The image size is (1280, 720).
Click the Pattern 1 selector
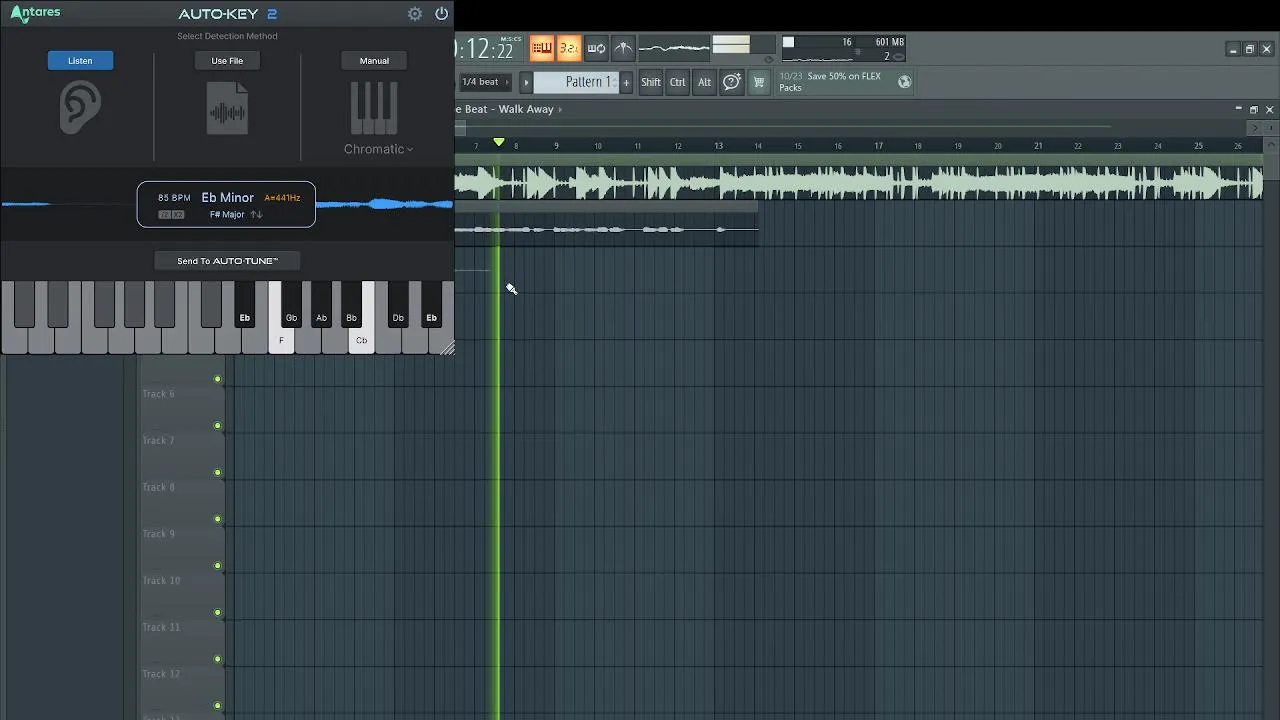(x=577, y=82)
